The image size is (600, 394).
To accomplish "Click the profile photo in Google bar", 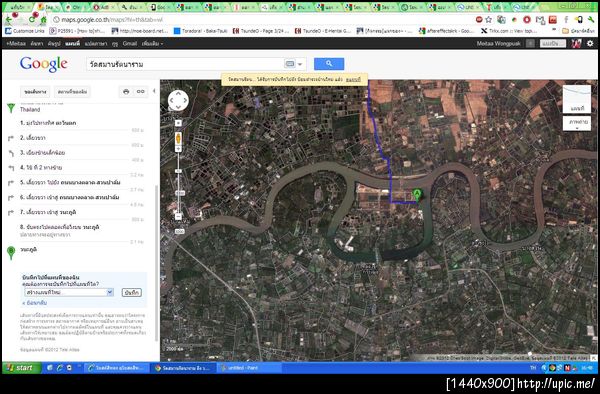I will coord(576,44).
